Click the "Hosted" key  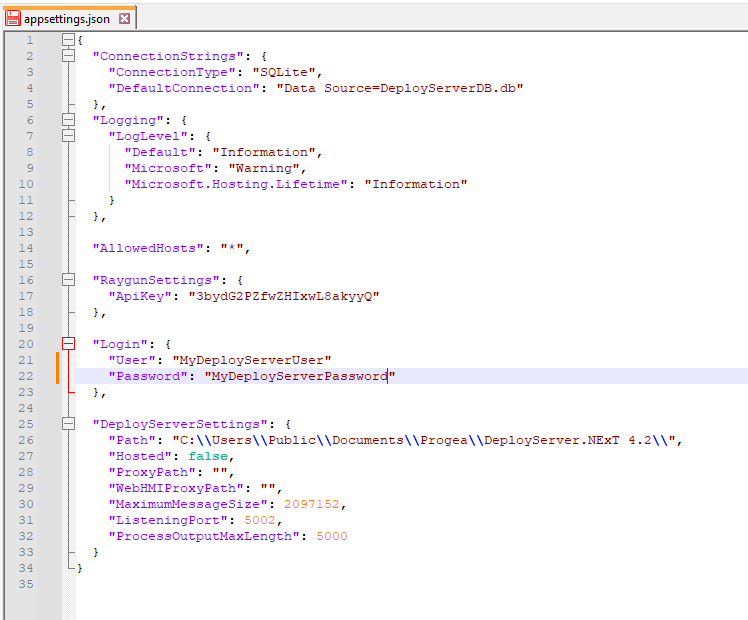140,456
